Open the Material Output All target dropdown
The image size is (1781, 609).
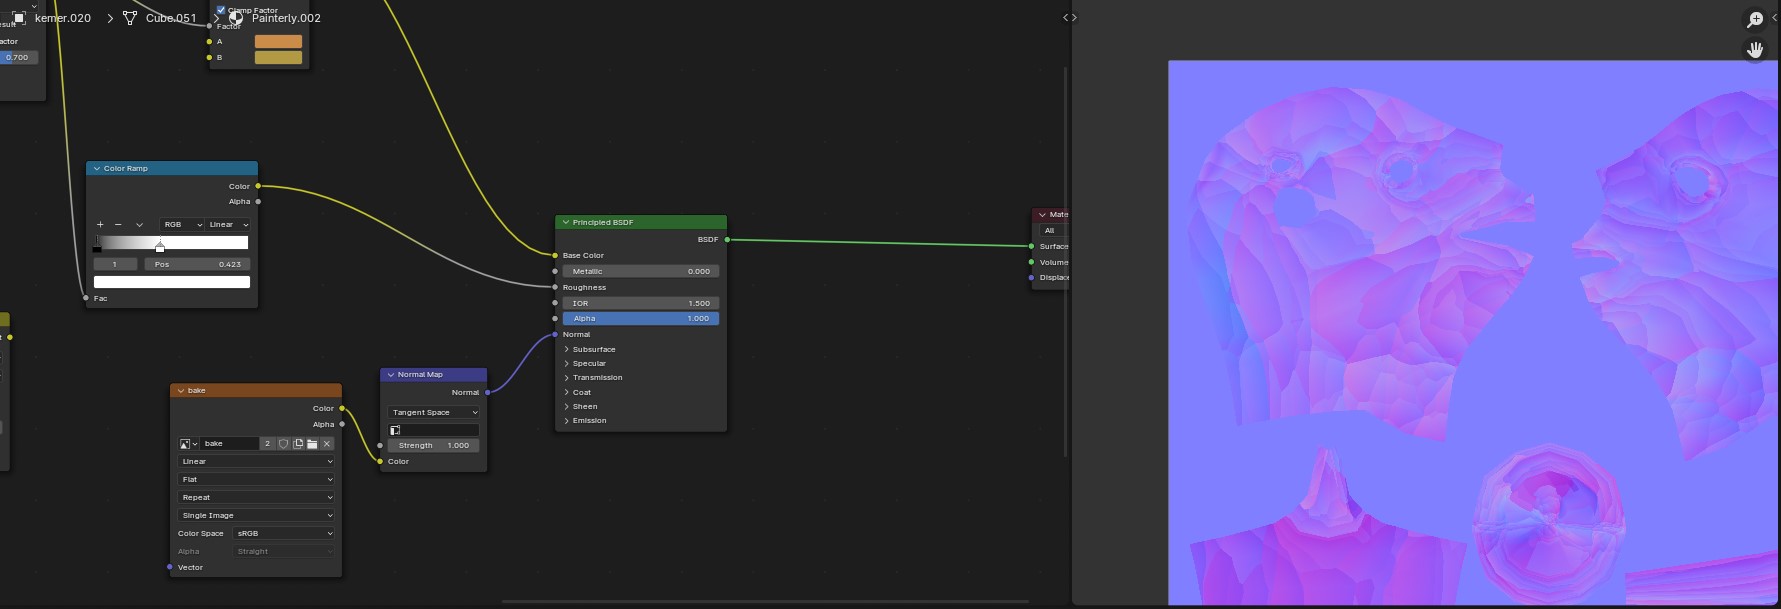click(1054, 231)
